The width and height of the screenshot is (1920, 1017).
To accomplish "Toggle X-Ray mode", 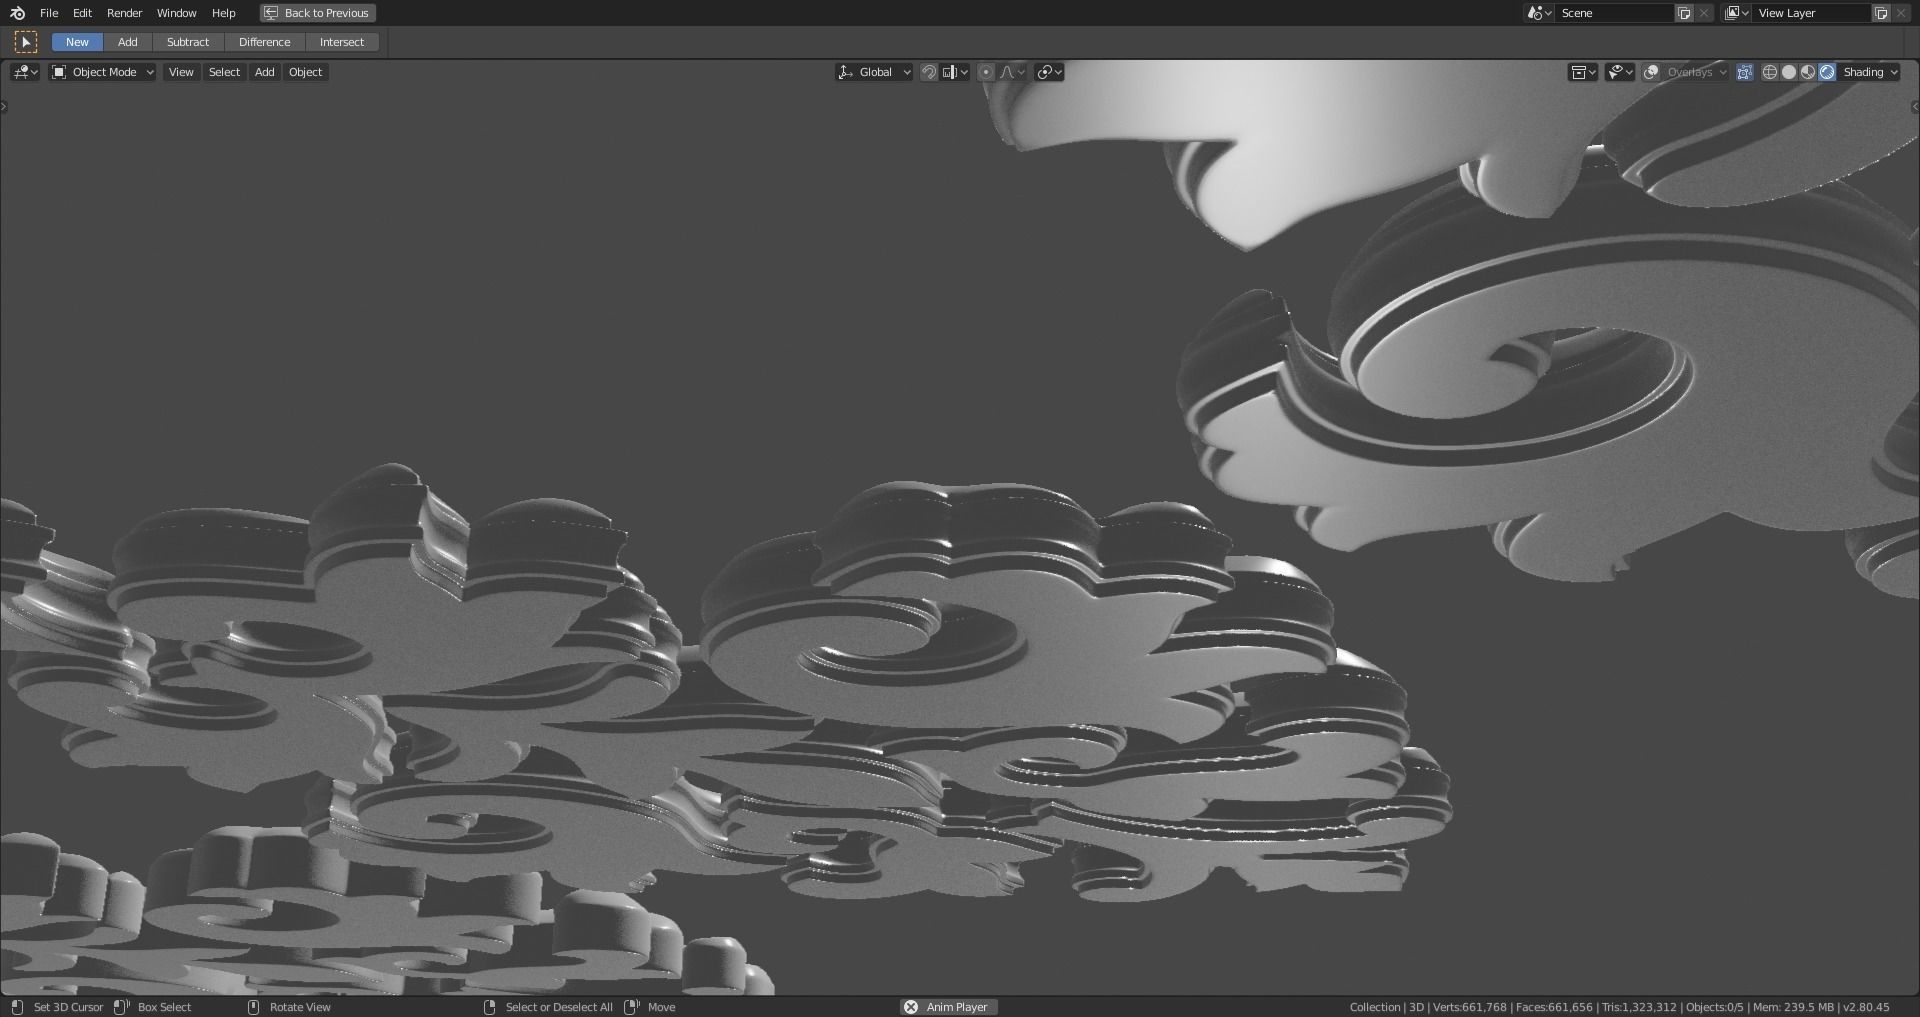I will click(1745, 72).
